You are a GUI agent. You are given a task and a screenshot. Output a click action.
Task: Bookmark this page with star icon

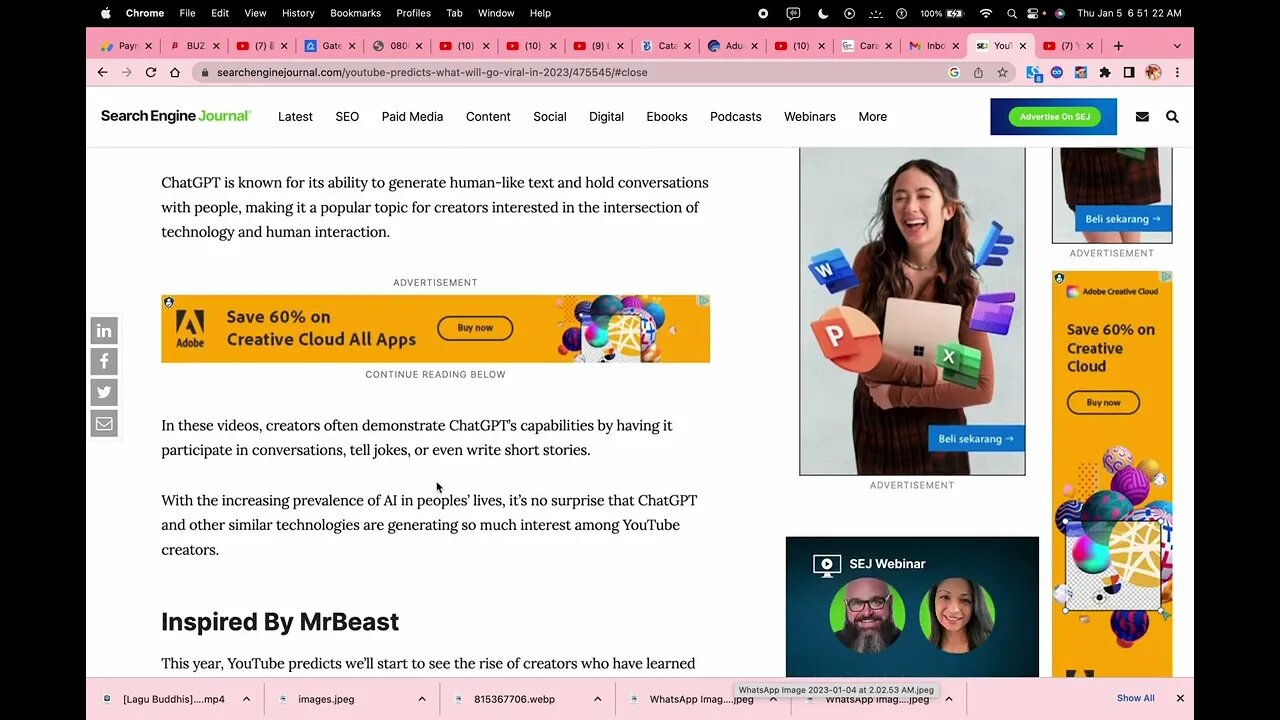pos(1002,72)
